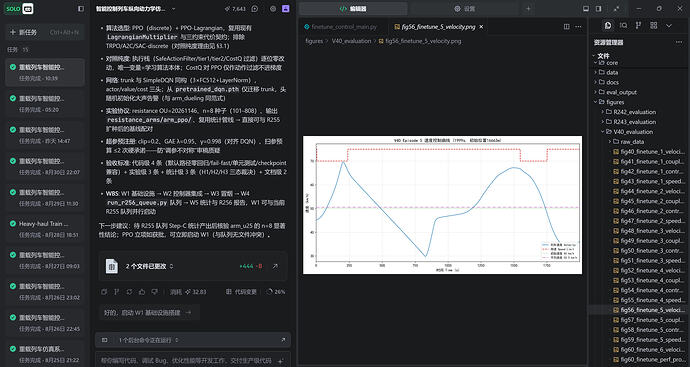690x367 pixels.
Task: Click the terminal icon in background command bar
Action: 105,340
